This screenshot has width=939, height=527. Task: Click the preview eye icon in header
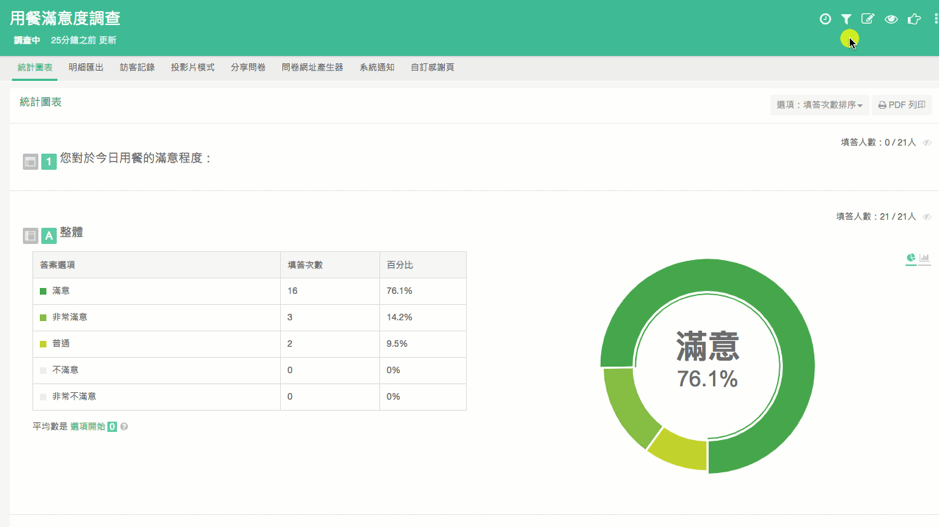coord(891,19)
